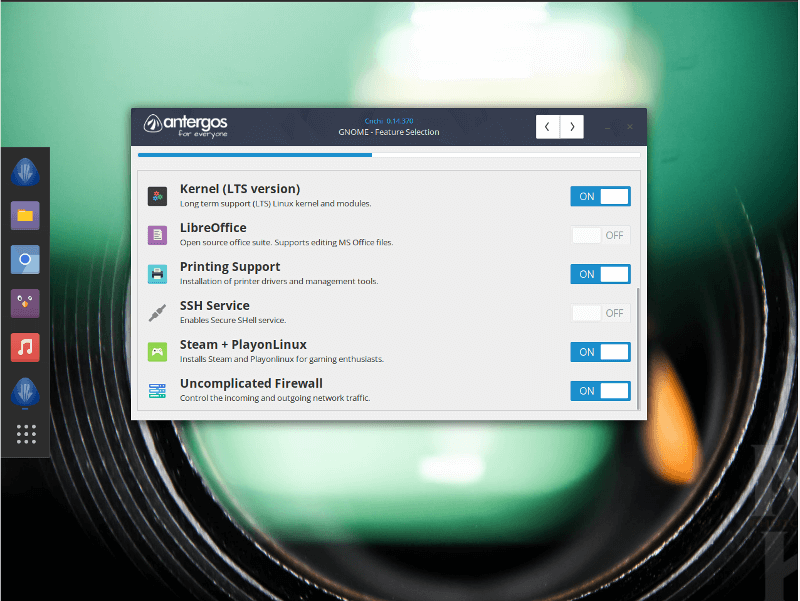
Task: Click the Steam + PlayonLinux gamepad icon
Action: (x=157, y=350)
